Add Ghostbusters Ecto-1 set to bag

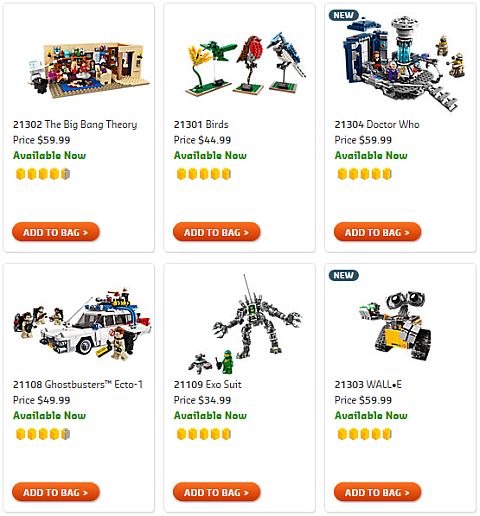[56, 492]
